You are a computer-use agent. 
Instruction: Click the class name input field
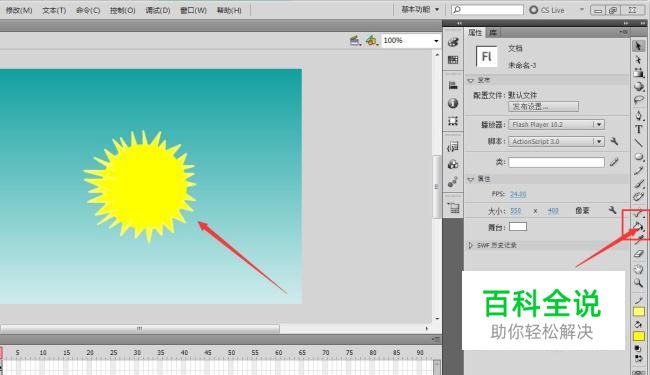click(x=556, y=162)
